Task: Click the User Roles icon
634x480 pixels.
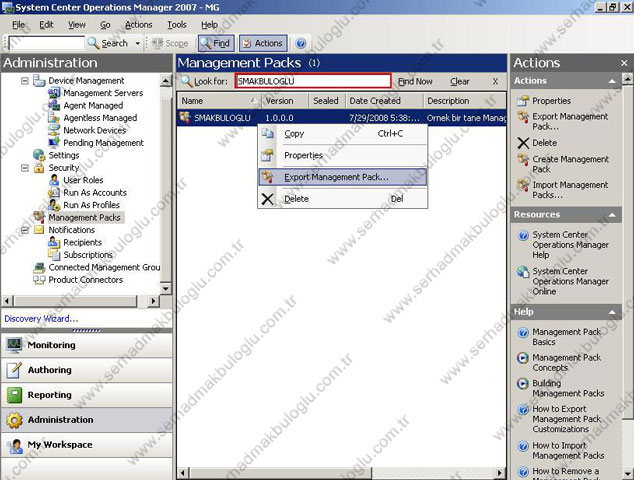Action: [x=54, y=180]
